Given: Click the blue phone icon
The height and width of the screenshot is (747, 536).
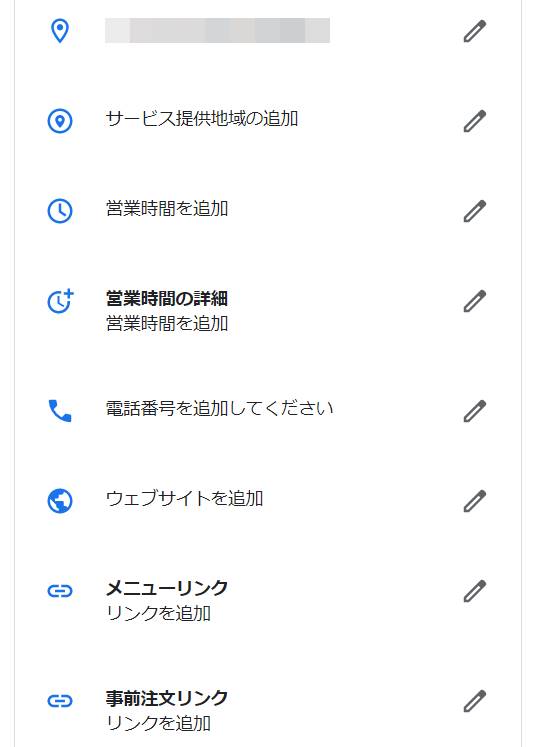Looking at the screenshot, I should 60,411.
